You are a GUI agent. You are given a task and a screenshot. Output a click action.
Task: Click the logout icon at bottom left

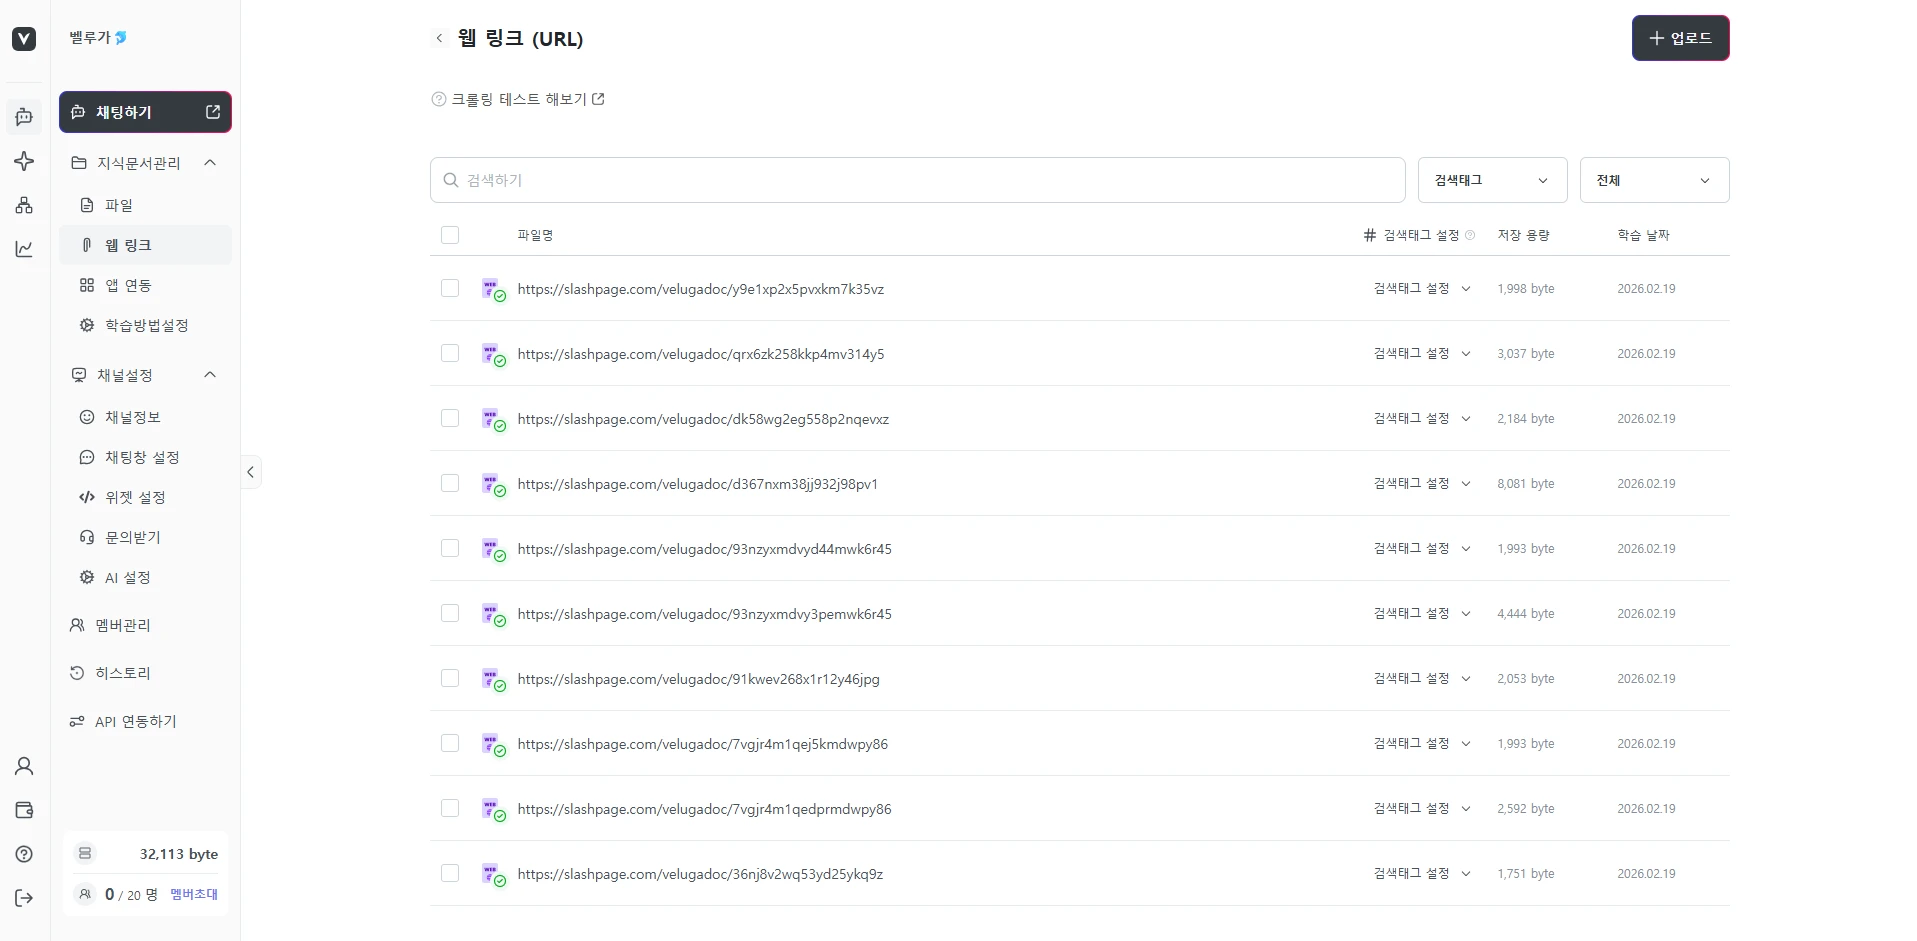24,898
